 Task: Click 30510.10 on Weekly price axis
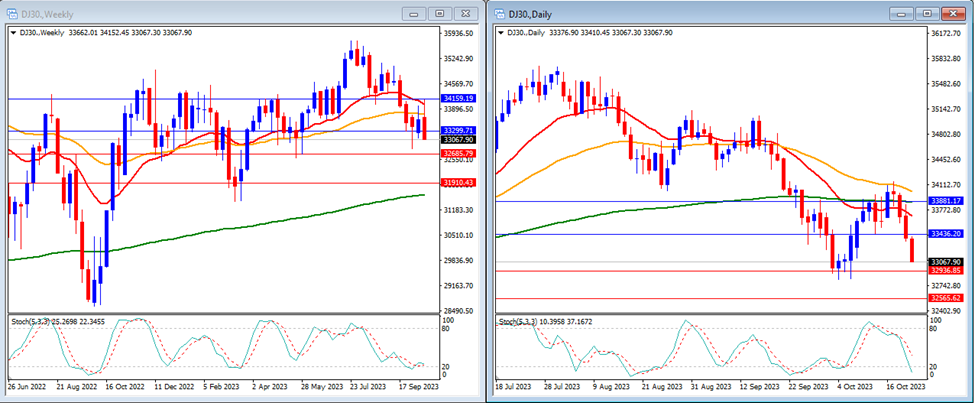pyautogui.click(x=461, y=235)
